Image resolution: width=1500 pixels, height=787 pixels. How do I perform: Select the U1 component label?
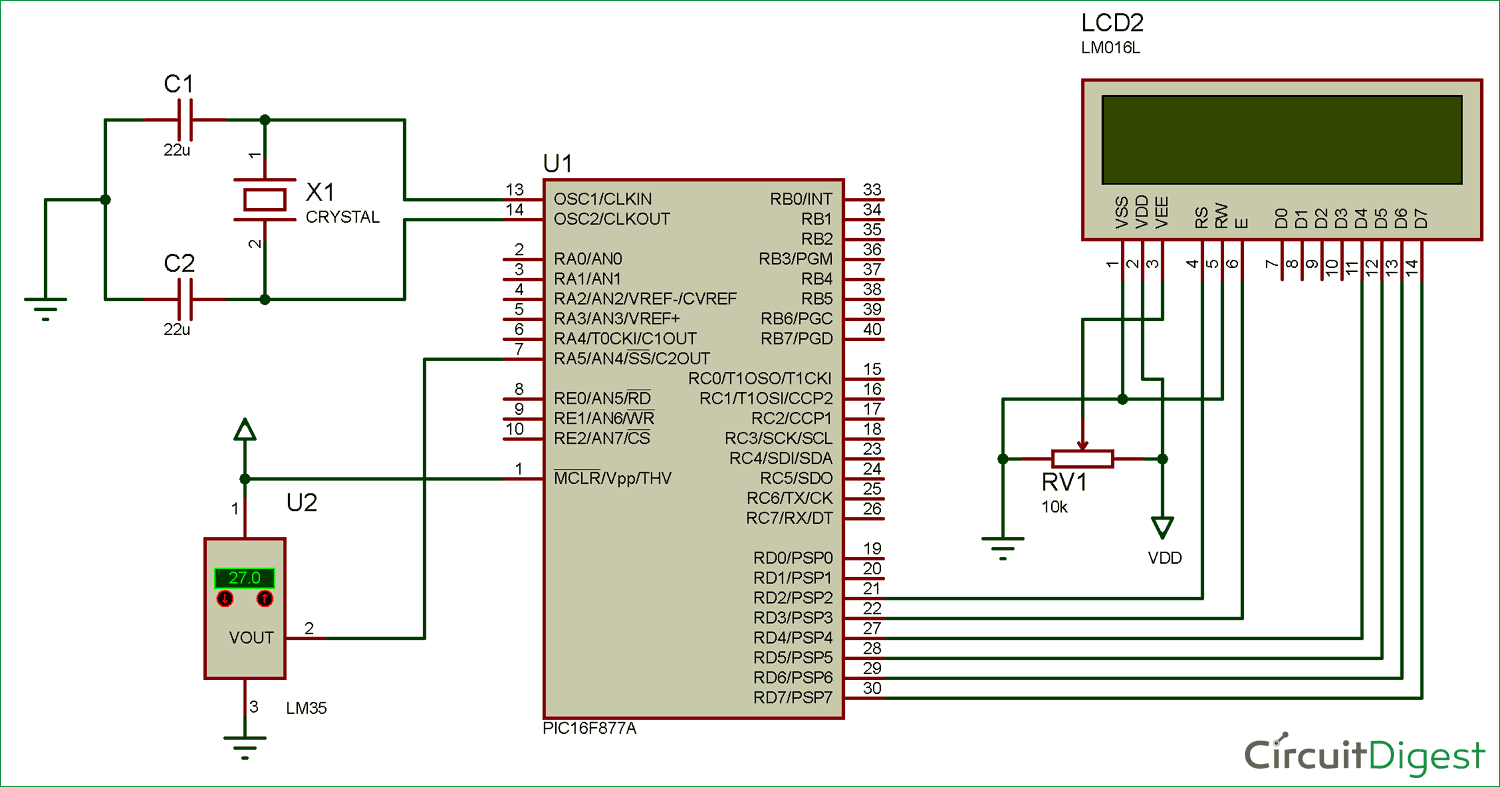pos(558,163)
